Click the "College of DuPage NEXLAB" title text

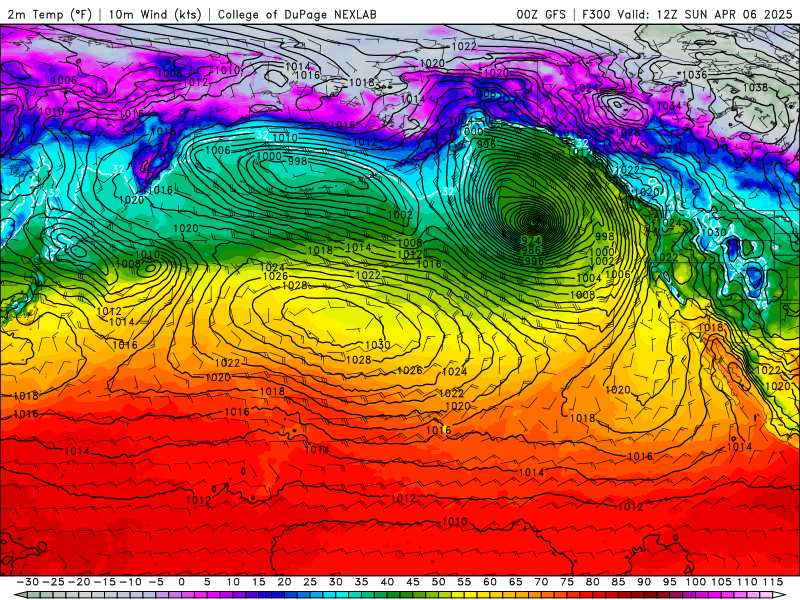[297, 14]
